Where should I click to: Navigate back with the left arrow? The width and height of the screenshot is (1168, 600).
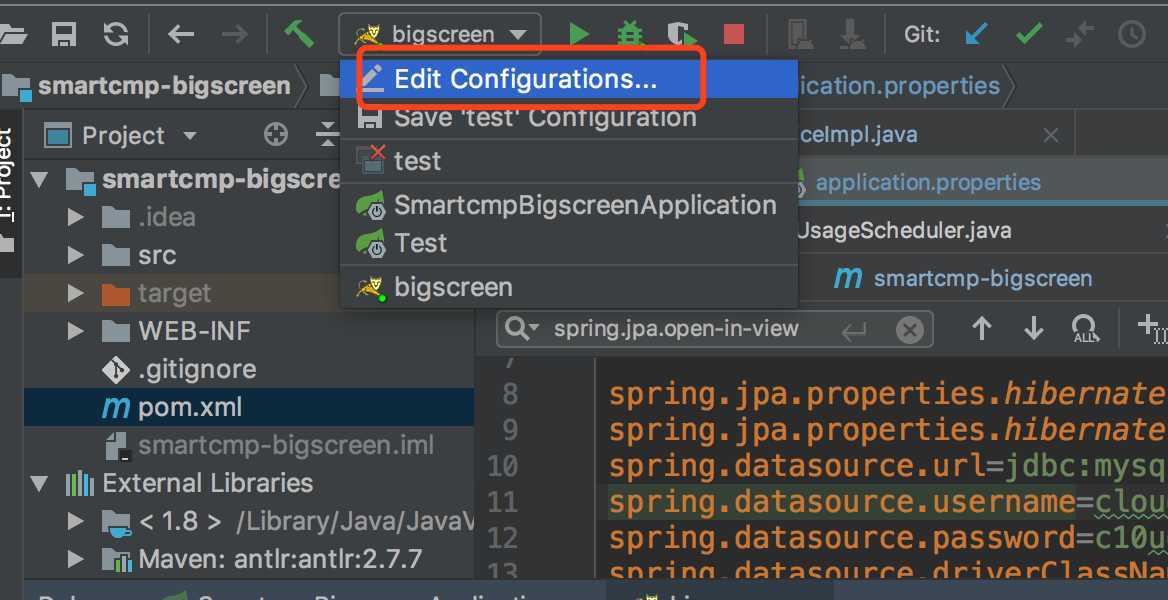pos(181,34)
